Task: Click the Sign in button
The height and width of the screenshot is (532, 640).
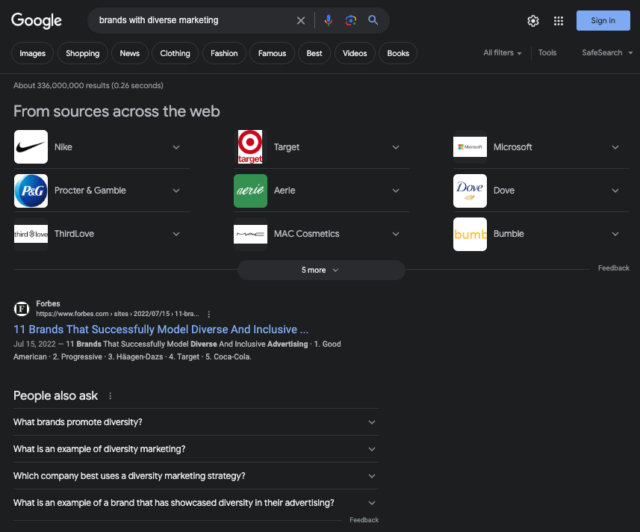Action: coord(603,20)
